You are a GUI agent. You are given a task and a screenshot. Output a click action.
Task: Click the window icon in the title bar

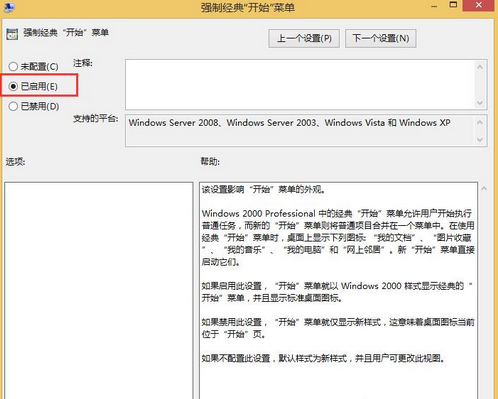(9, 6)
